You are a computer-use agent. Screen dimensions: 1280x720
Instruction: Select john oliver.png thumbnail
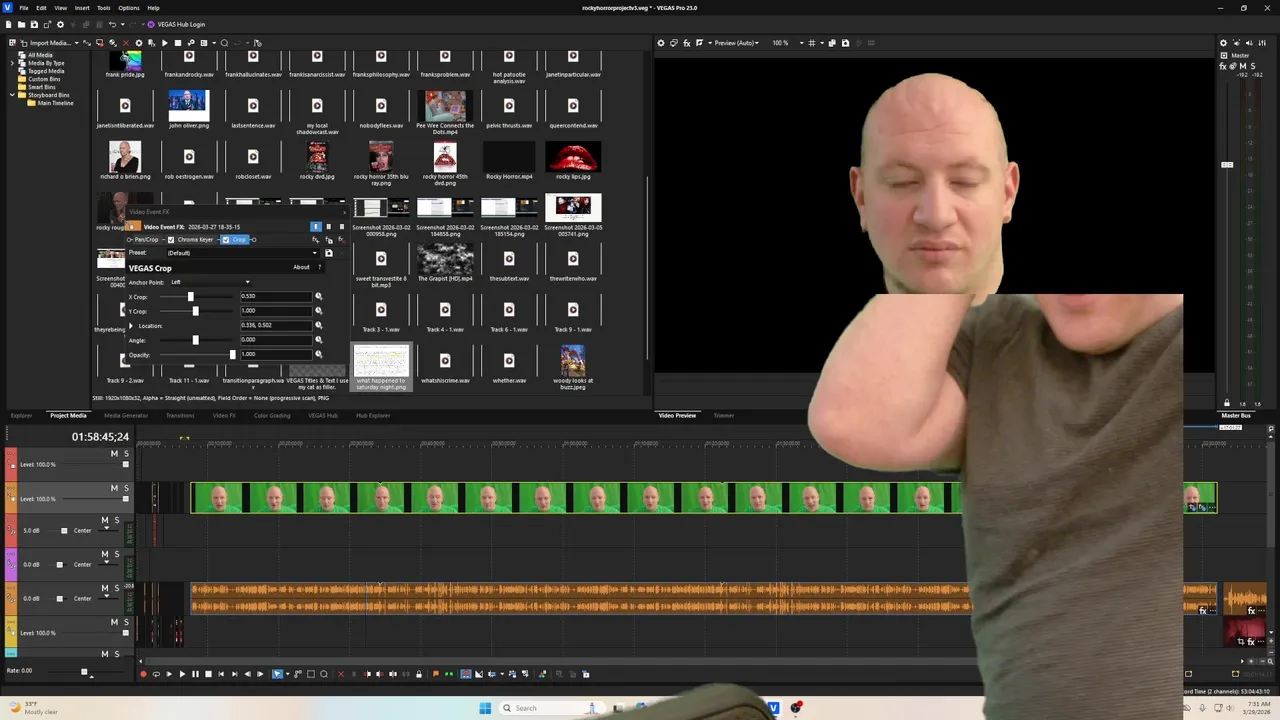[x=189, y=105]
